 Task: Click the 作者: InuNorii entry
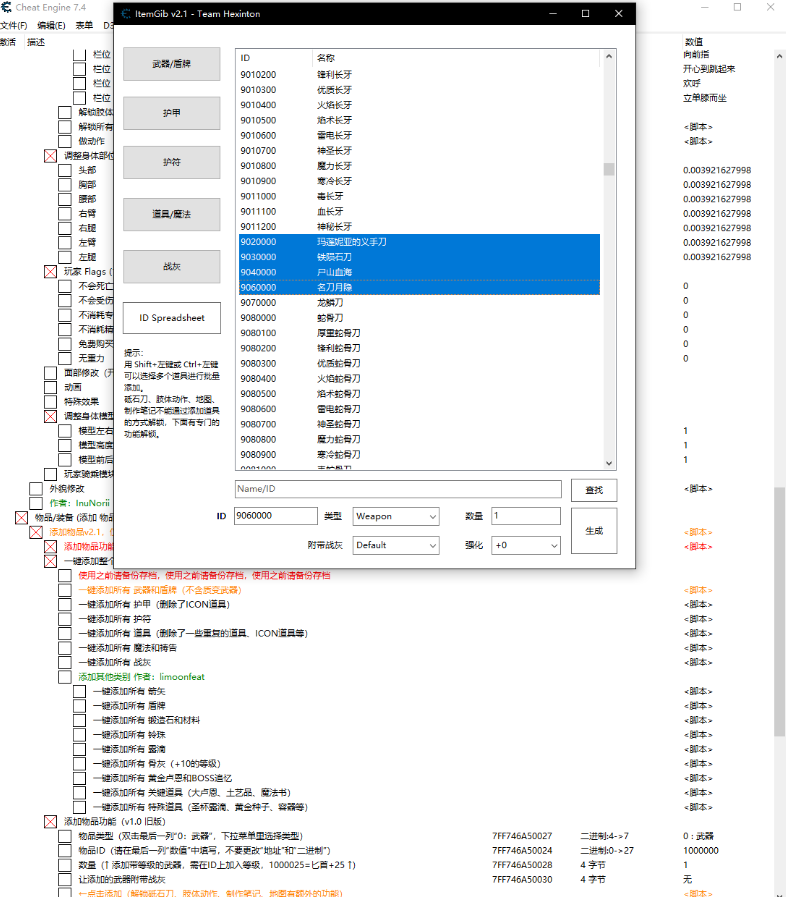coord(80,503)
